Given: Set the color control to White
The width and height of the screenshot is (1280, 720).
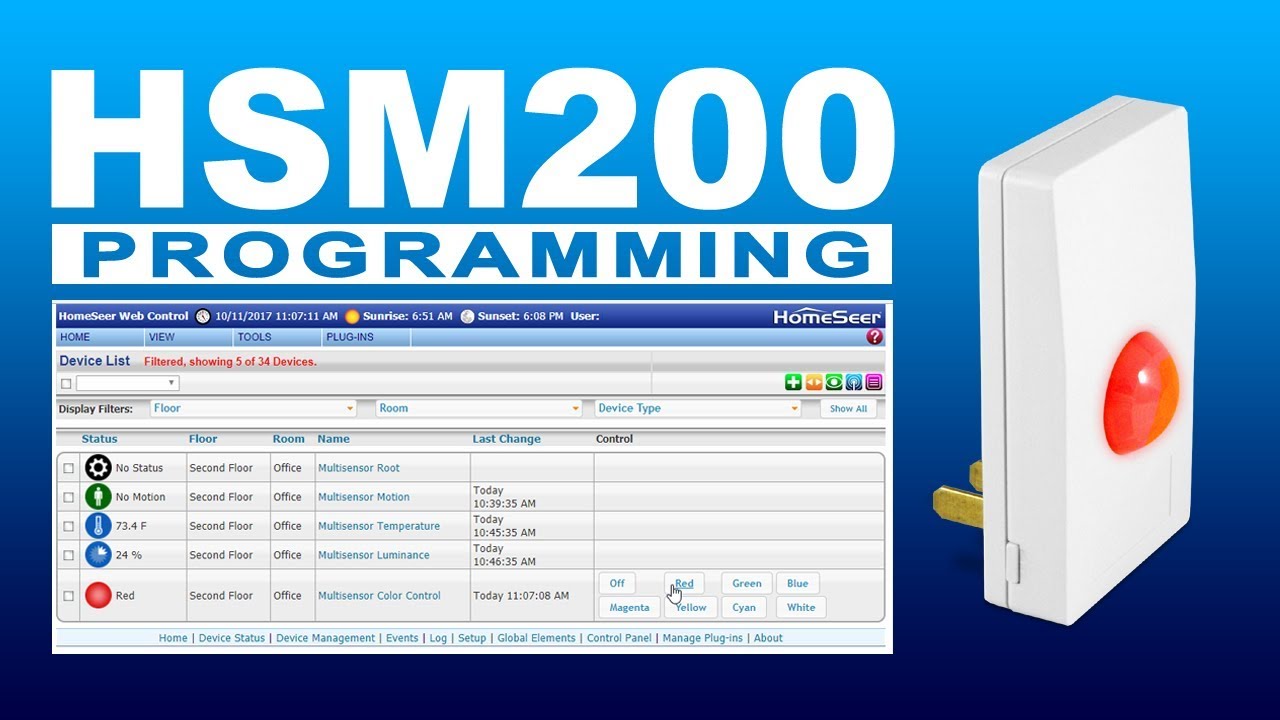Looking at the screenshot, I should point(801,607).
